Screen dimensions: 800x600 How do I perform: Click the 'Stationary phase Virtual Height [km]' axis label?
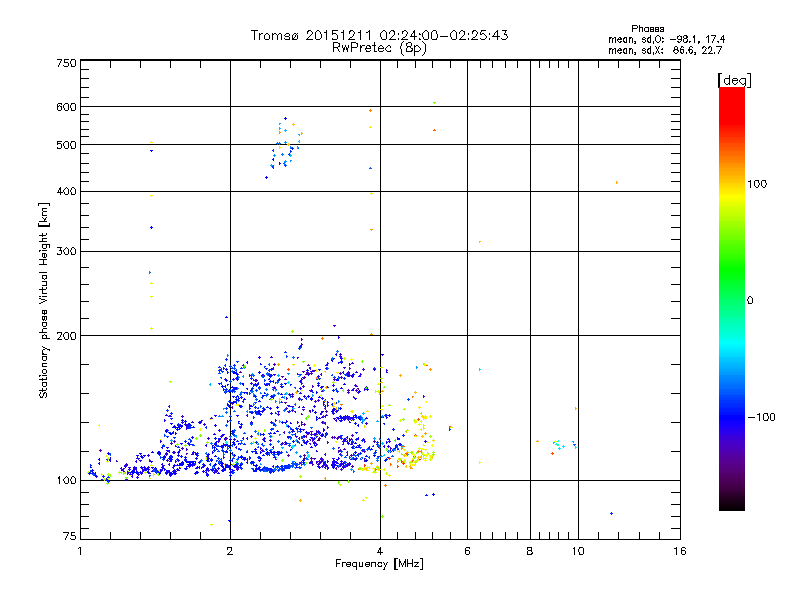[44, 301]
